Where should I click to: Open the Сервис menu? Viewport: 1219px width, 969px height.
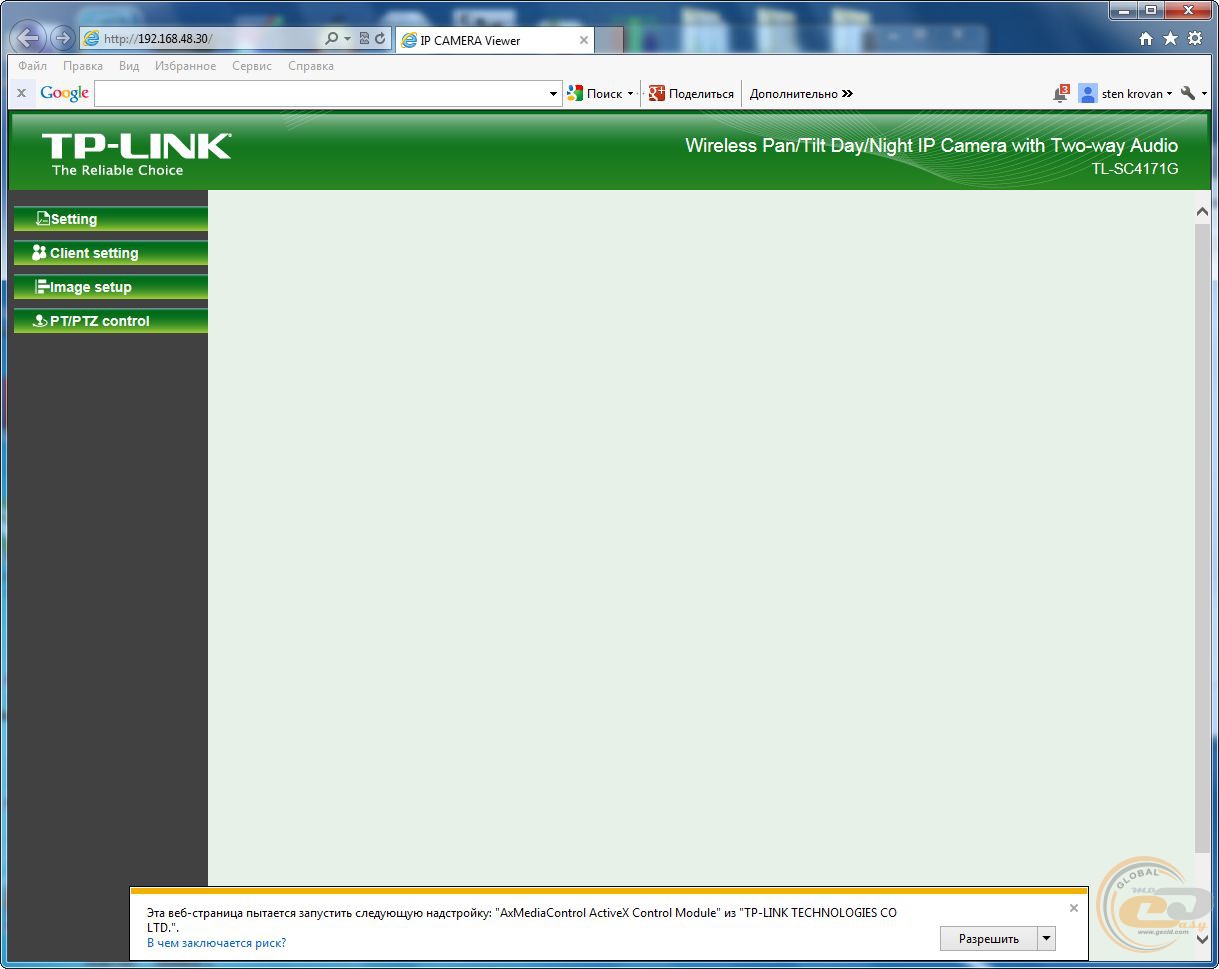(252, 66)
